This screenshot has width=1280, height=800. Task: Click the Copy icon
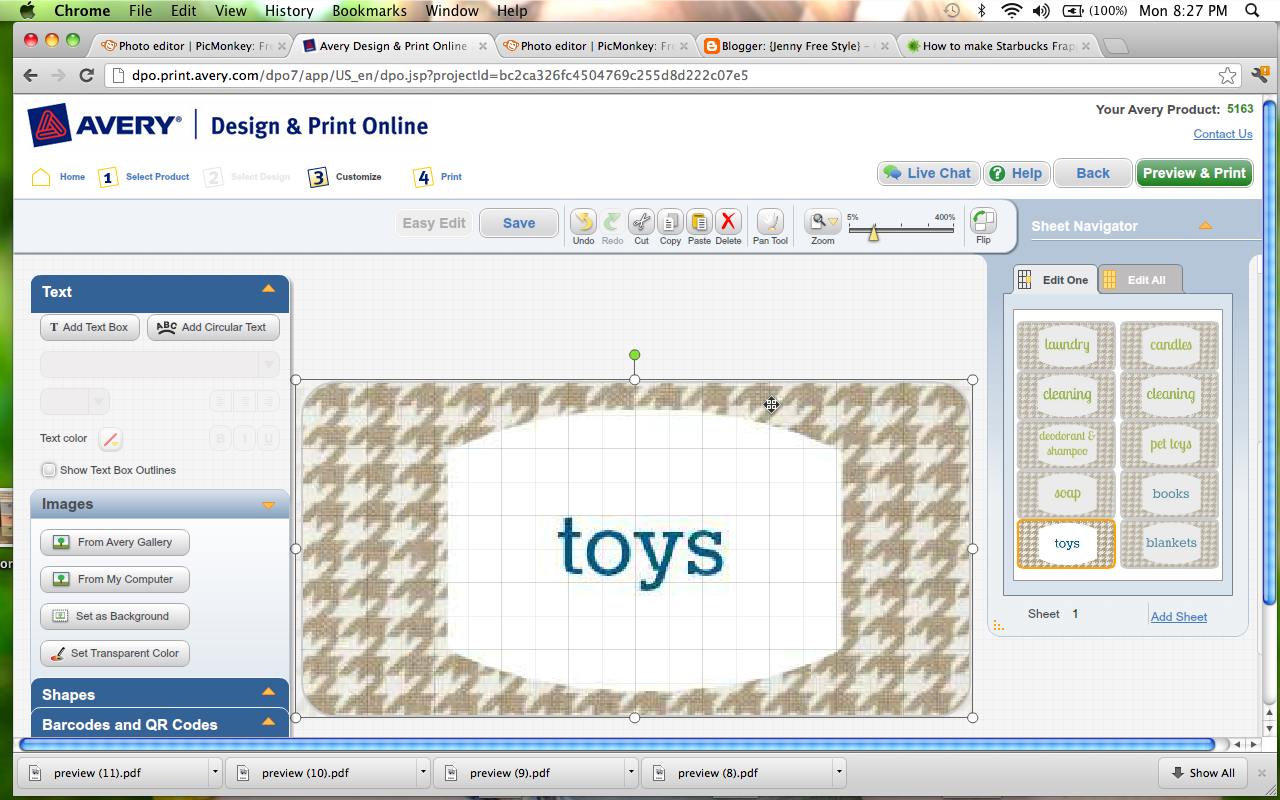click(670, 222)
